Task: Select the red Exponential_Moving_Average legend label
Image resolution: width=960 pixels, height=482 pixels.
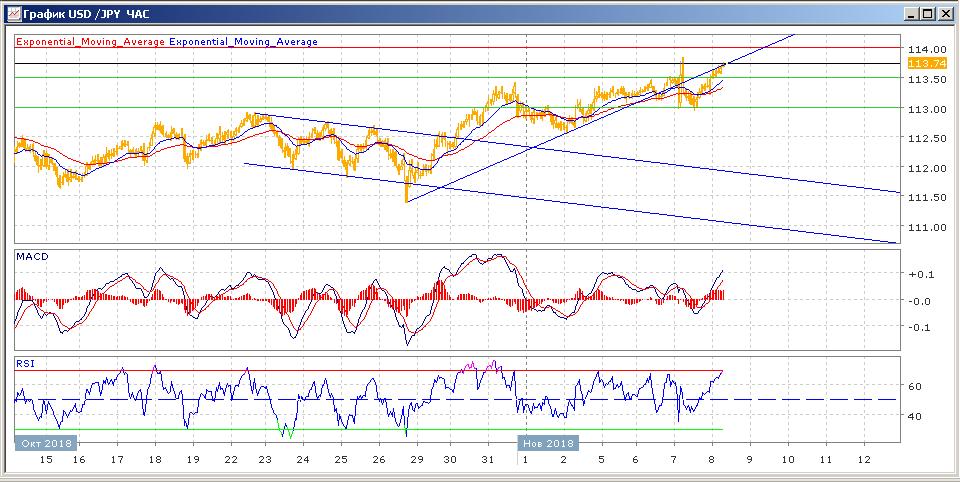Action: [90, 42]
